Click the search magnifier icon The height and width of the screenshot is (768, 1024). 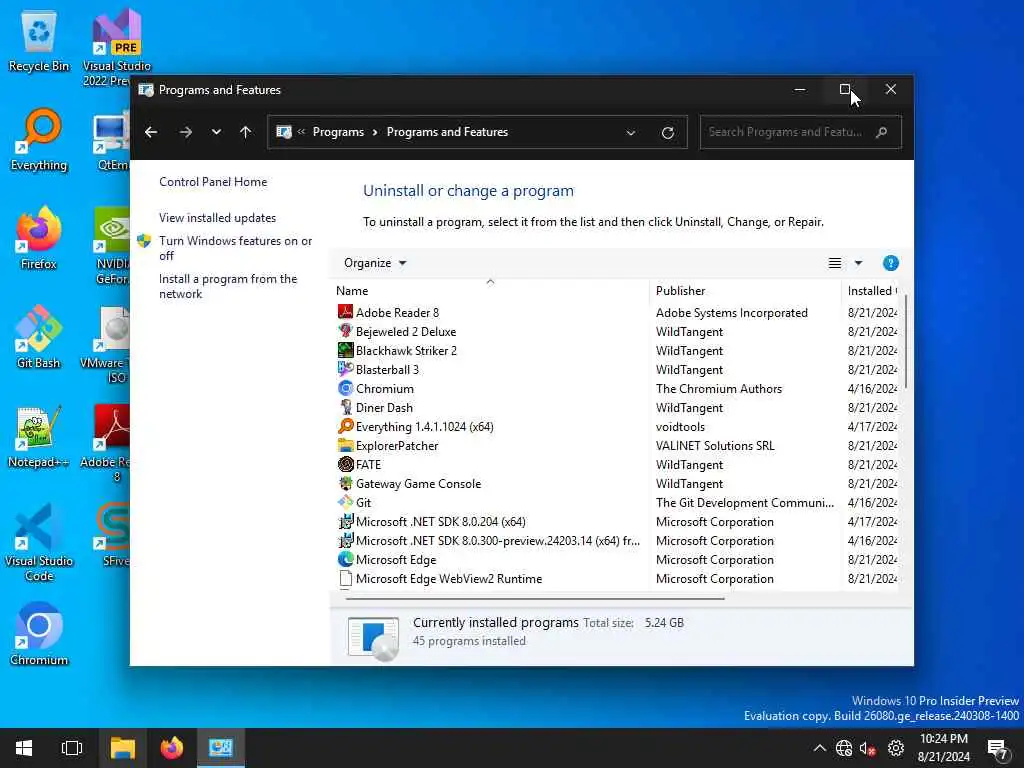click(x=882, y=132)
